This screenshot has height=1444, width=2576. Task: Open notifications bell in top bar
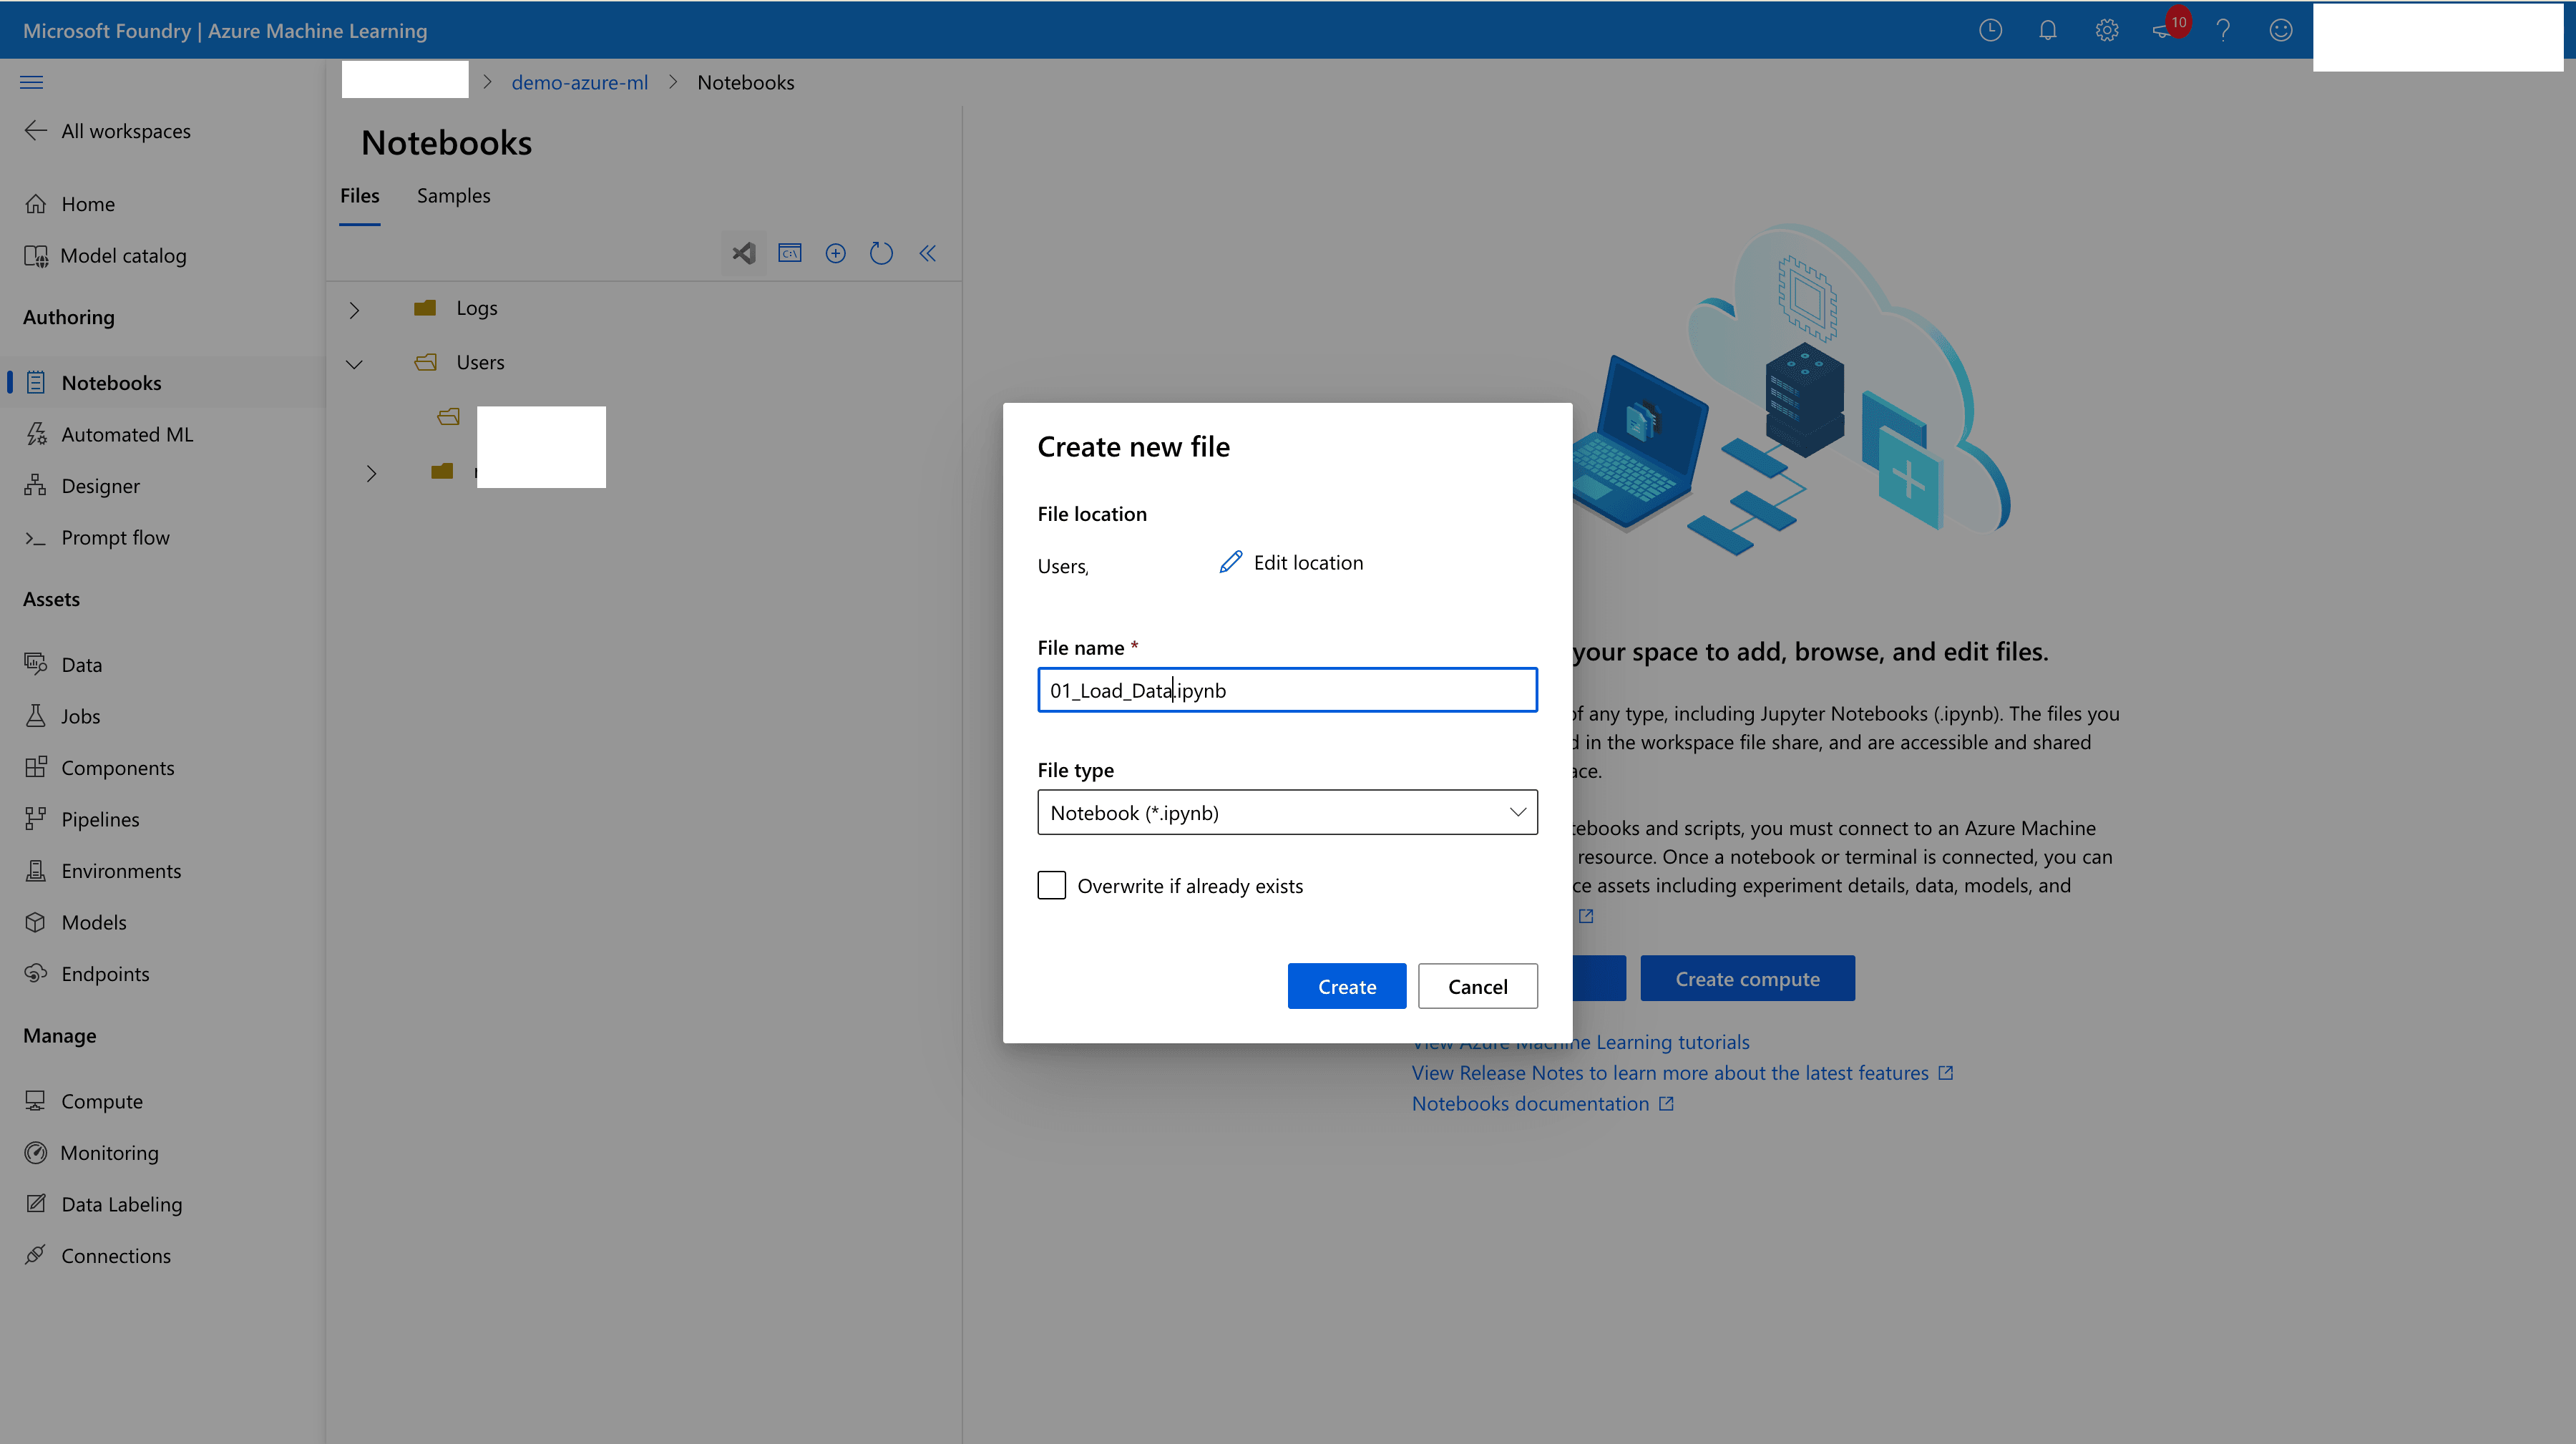click(x=2047, y=30)
